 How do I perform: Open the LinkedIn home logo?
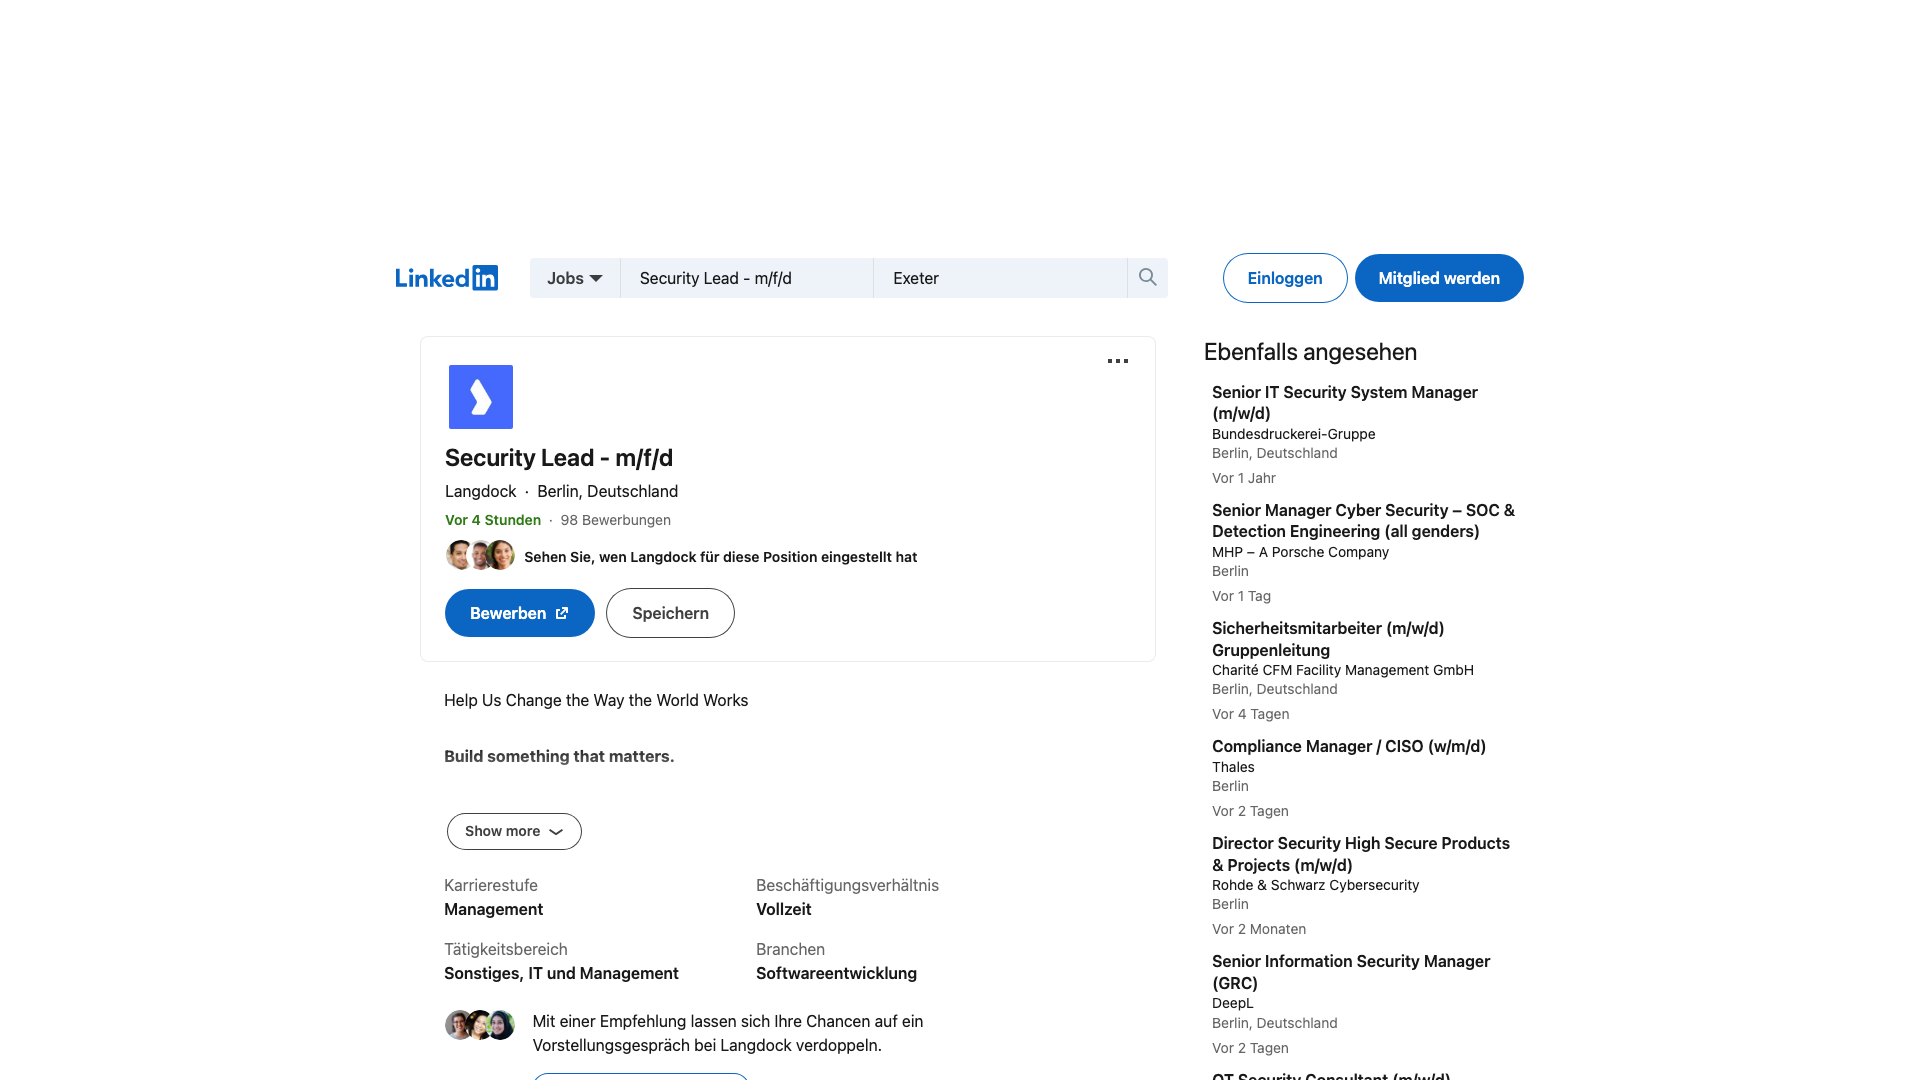[446, 278]
